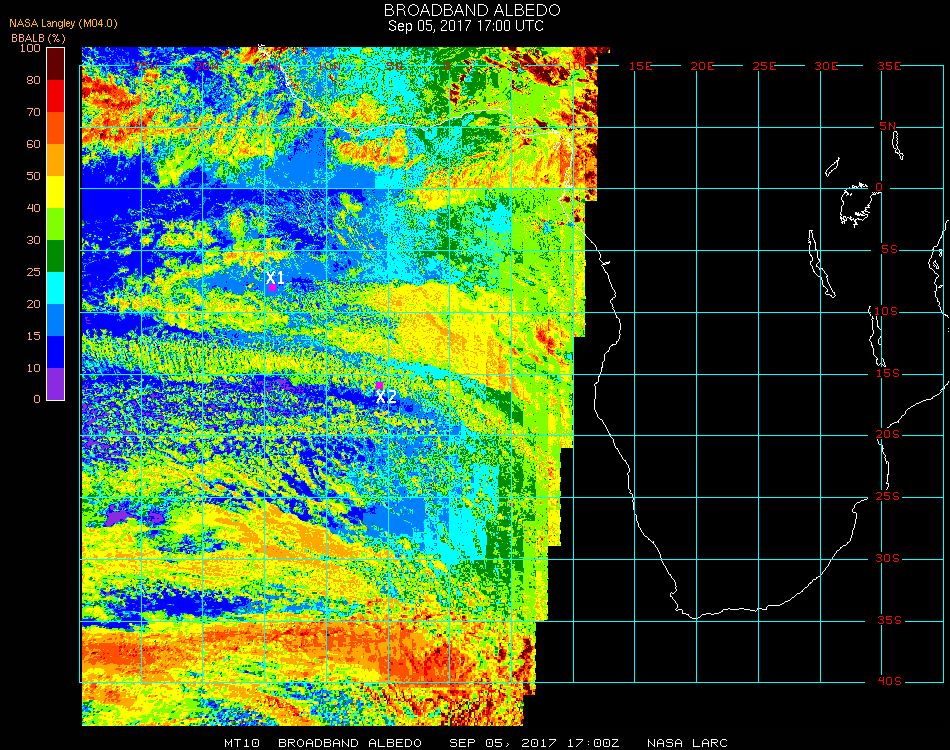950x750 pixels.
Task: Click the 'Sep 05, 2017 17:00 UTC' subtitle
Action: tap(466, 26)
